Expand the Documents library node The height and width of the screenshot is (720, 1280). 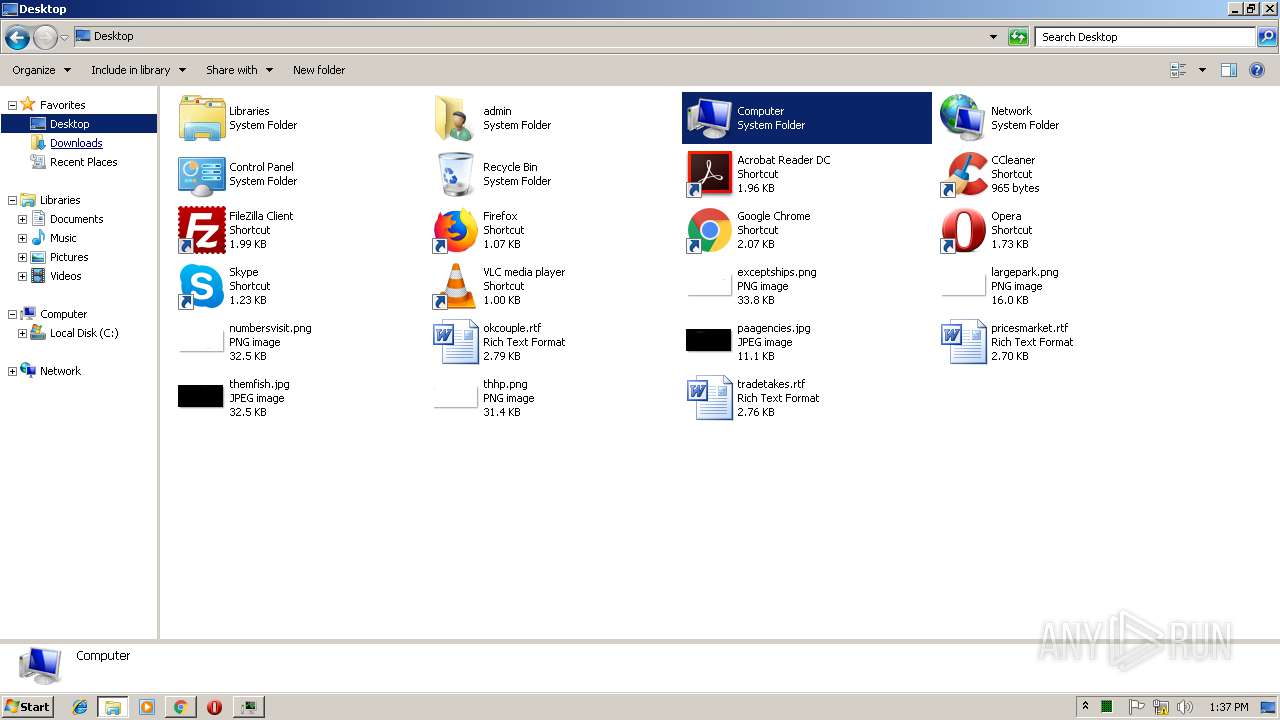(22, 219)
